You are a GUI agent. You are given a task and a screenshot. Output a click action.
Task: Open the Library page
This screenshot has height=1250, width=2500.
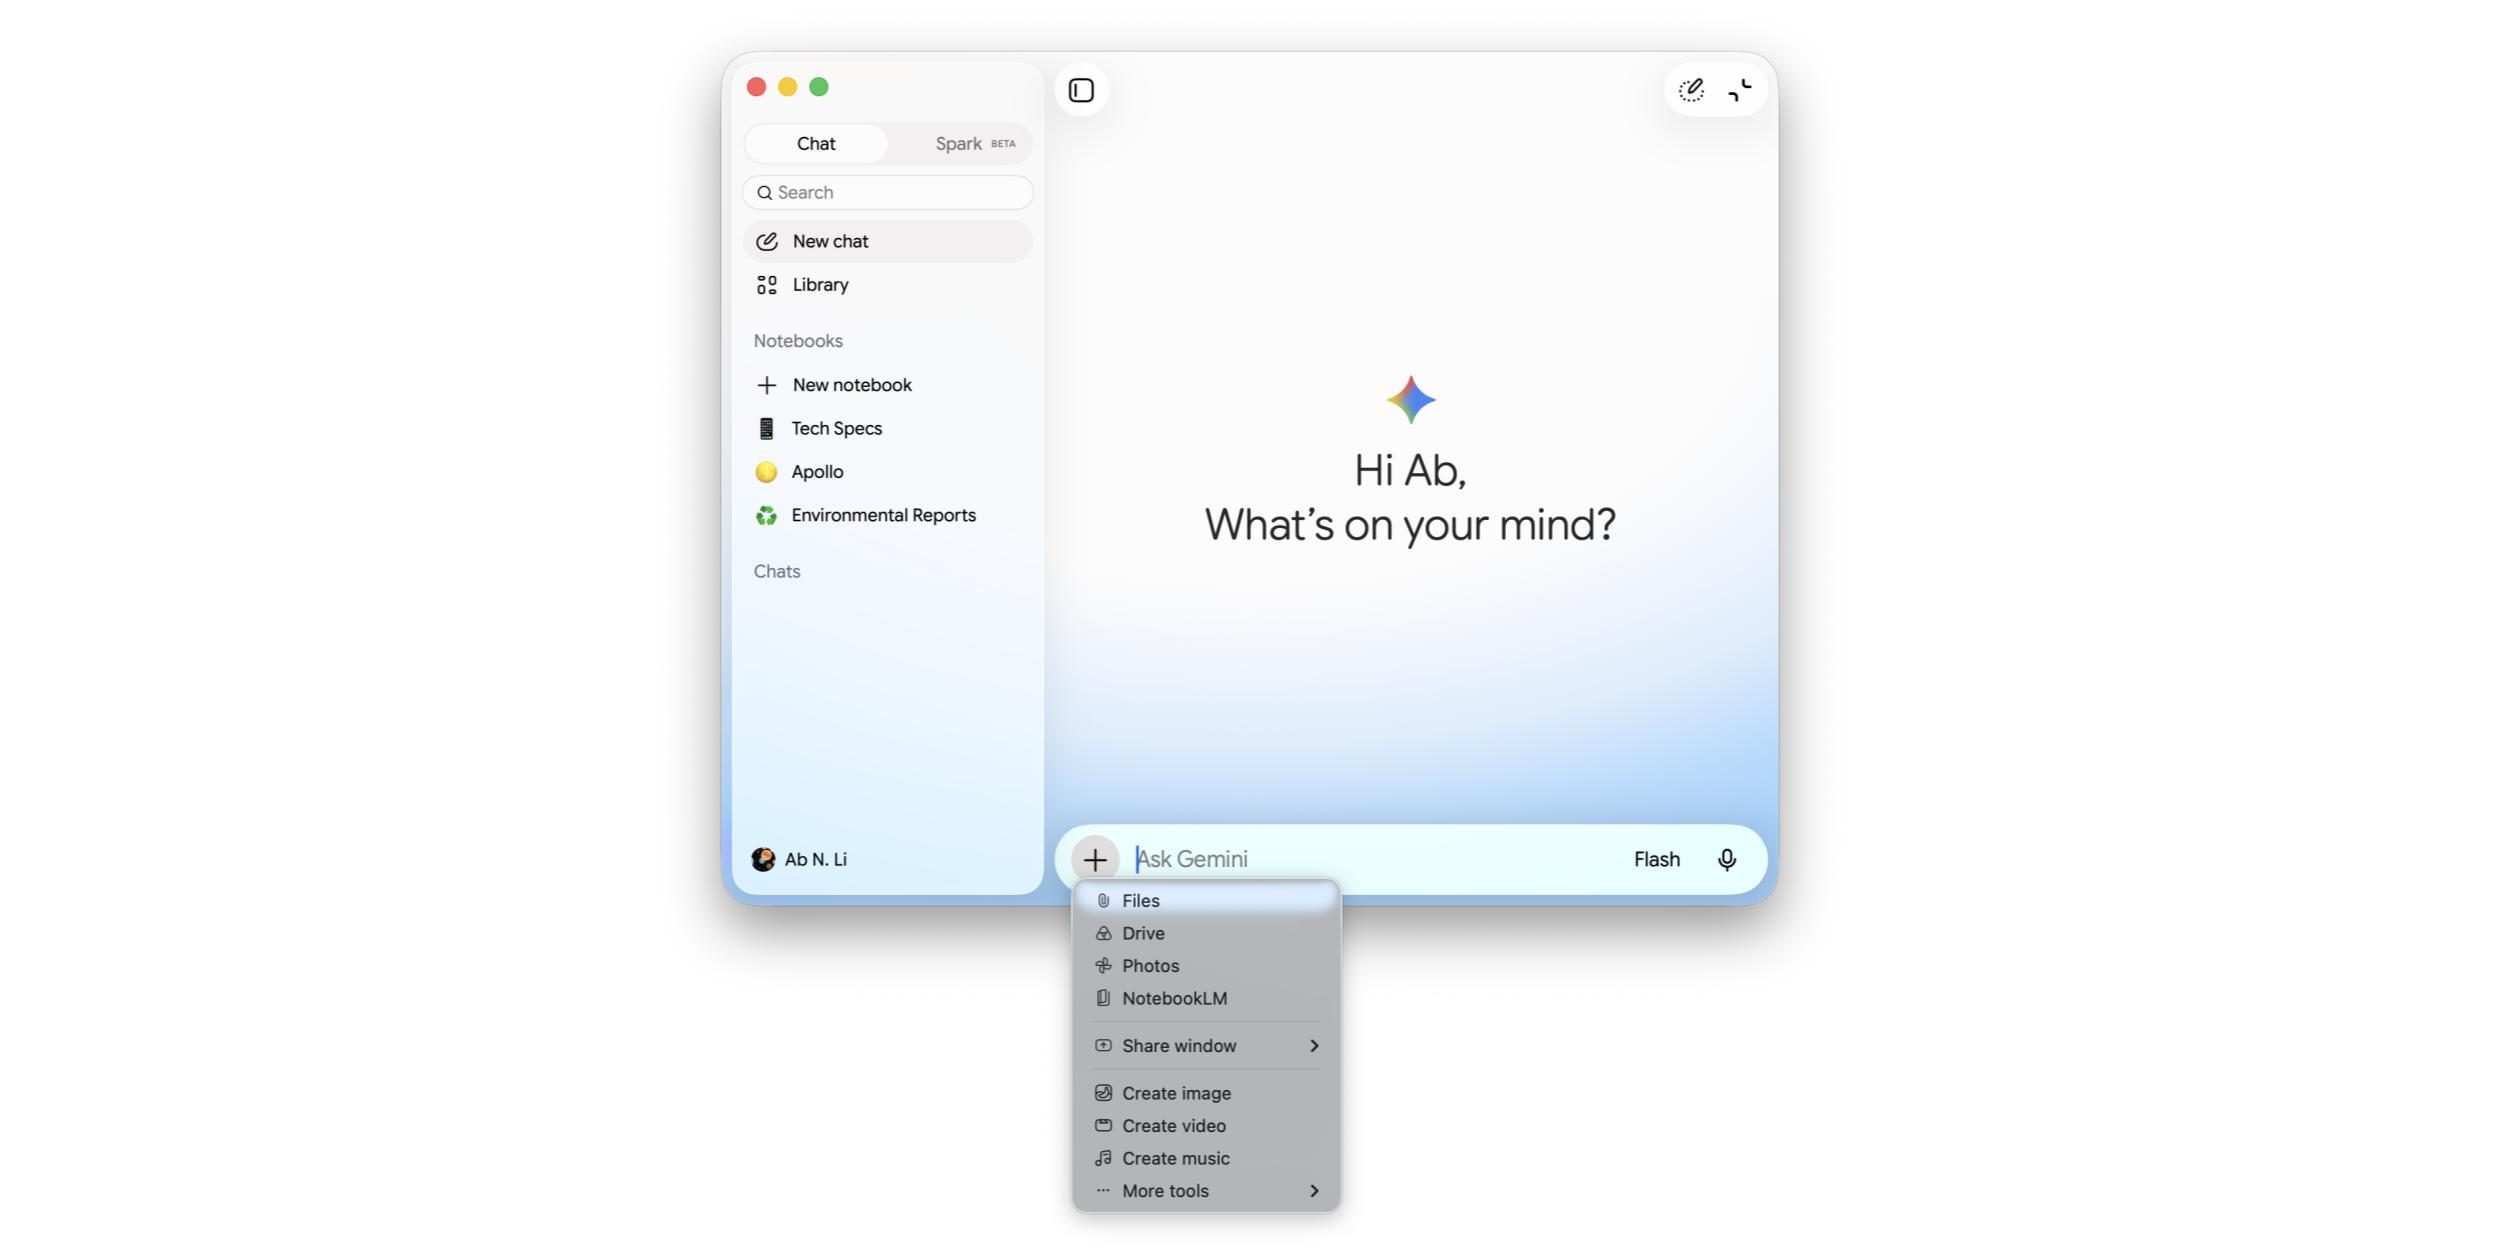click(x=888, y=285)
